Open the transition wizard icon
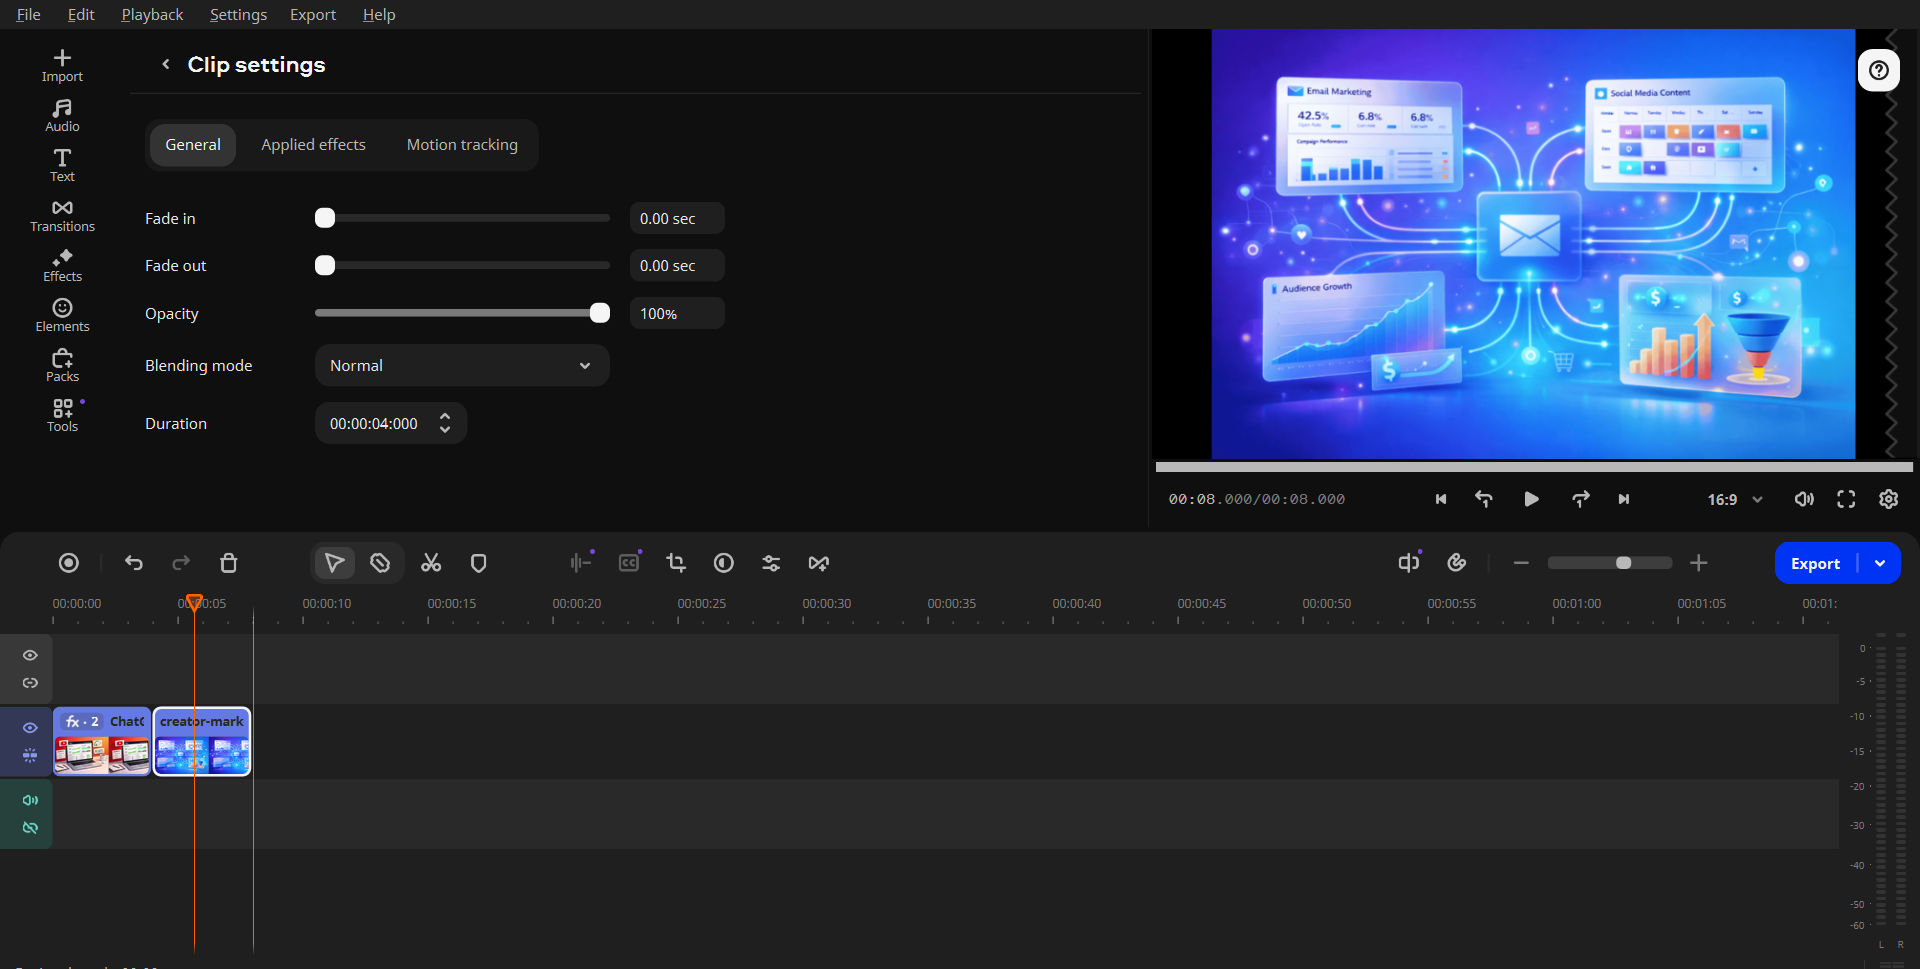 (x=819, y=563)
